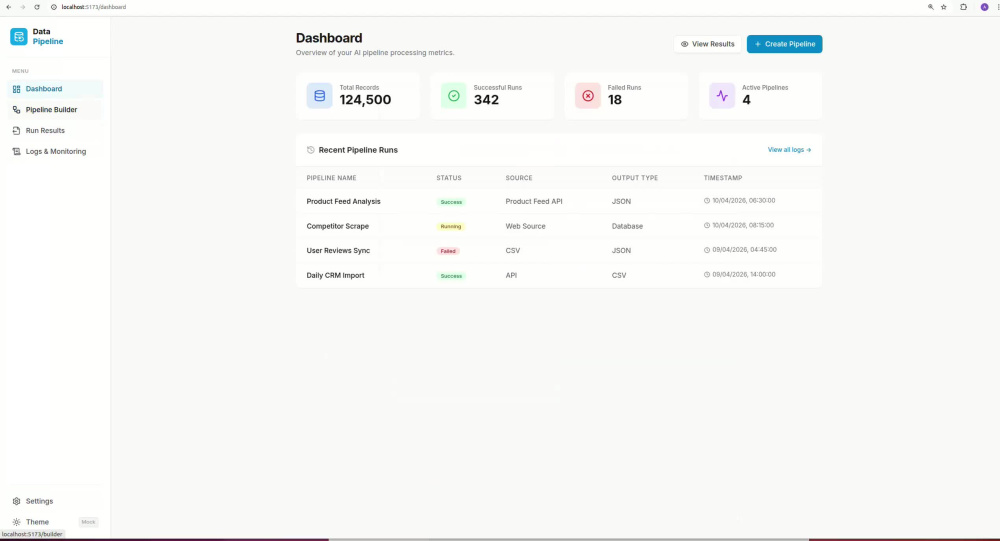Viewport: 1000px width, 541px height.
Task: Click the Running status badge
Action: (450, 226)
